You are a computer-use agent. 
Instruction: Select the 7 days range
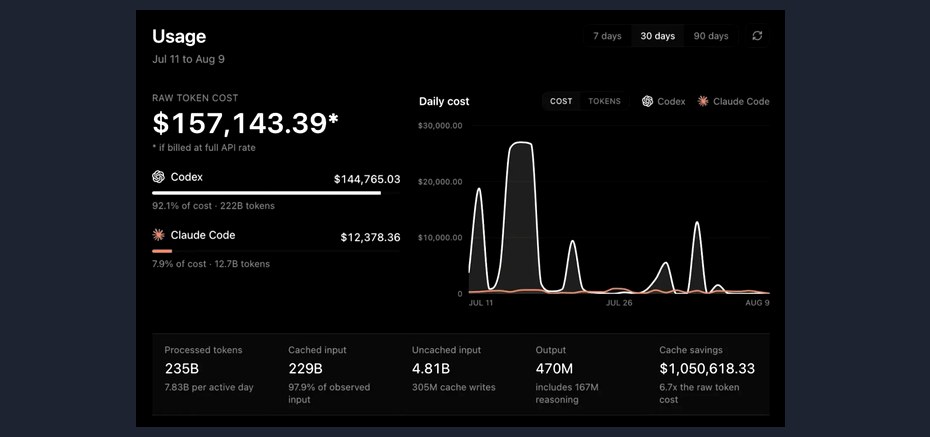point(607,36)
